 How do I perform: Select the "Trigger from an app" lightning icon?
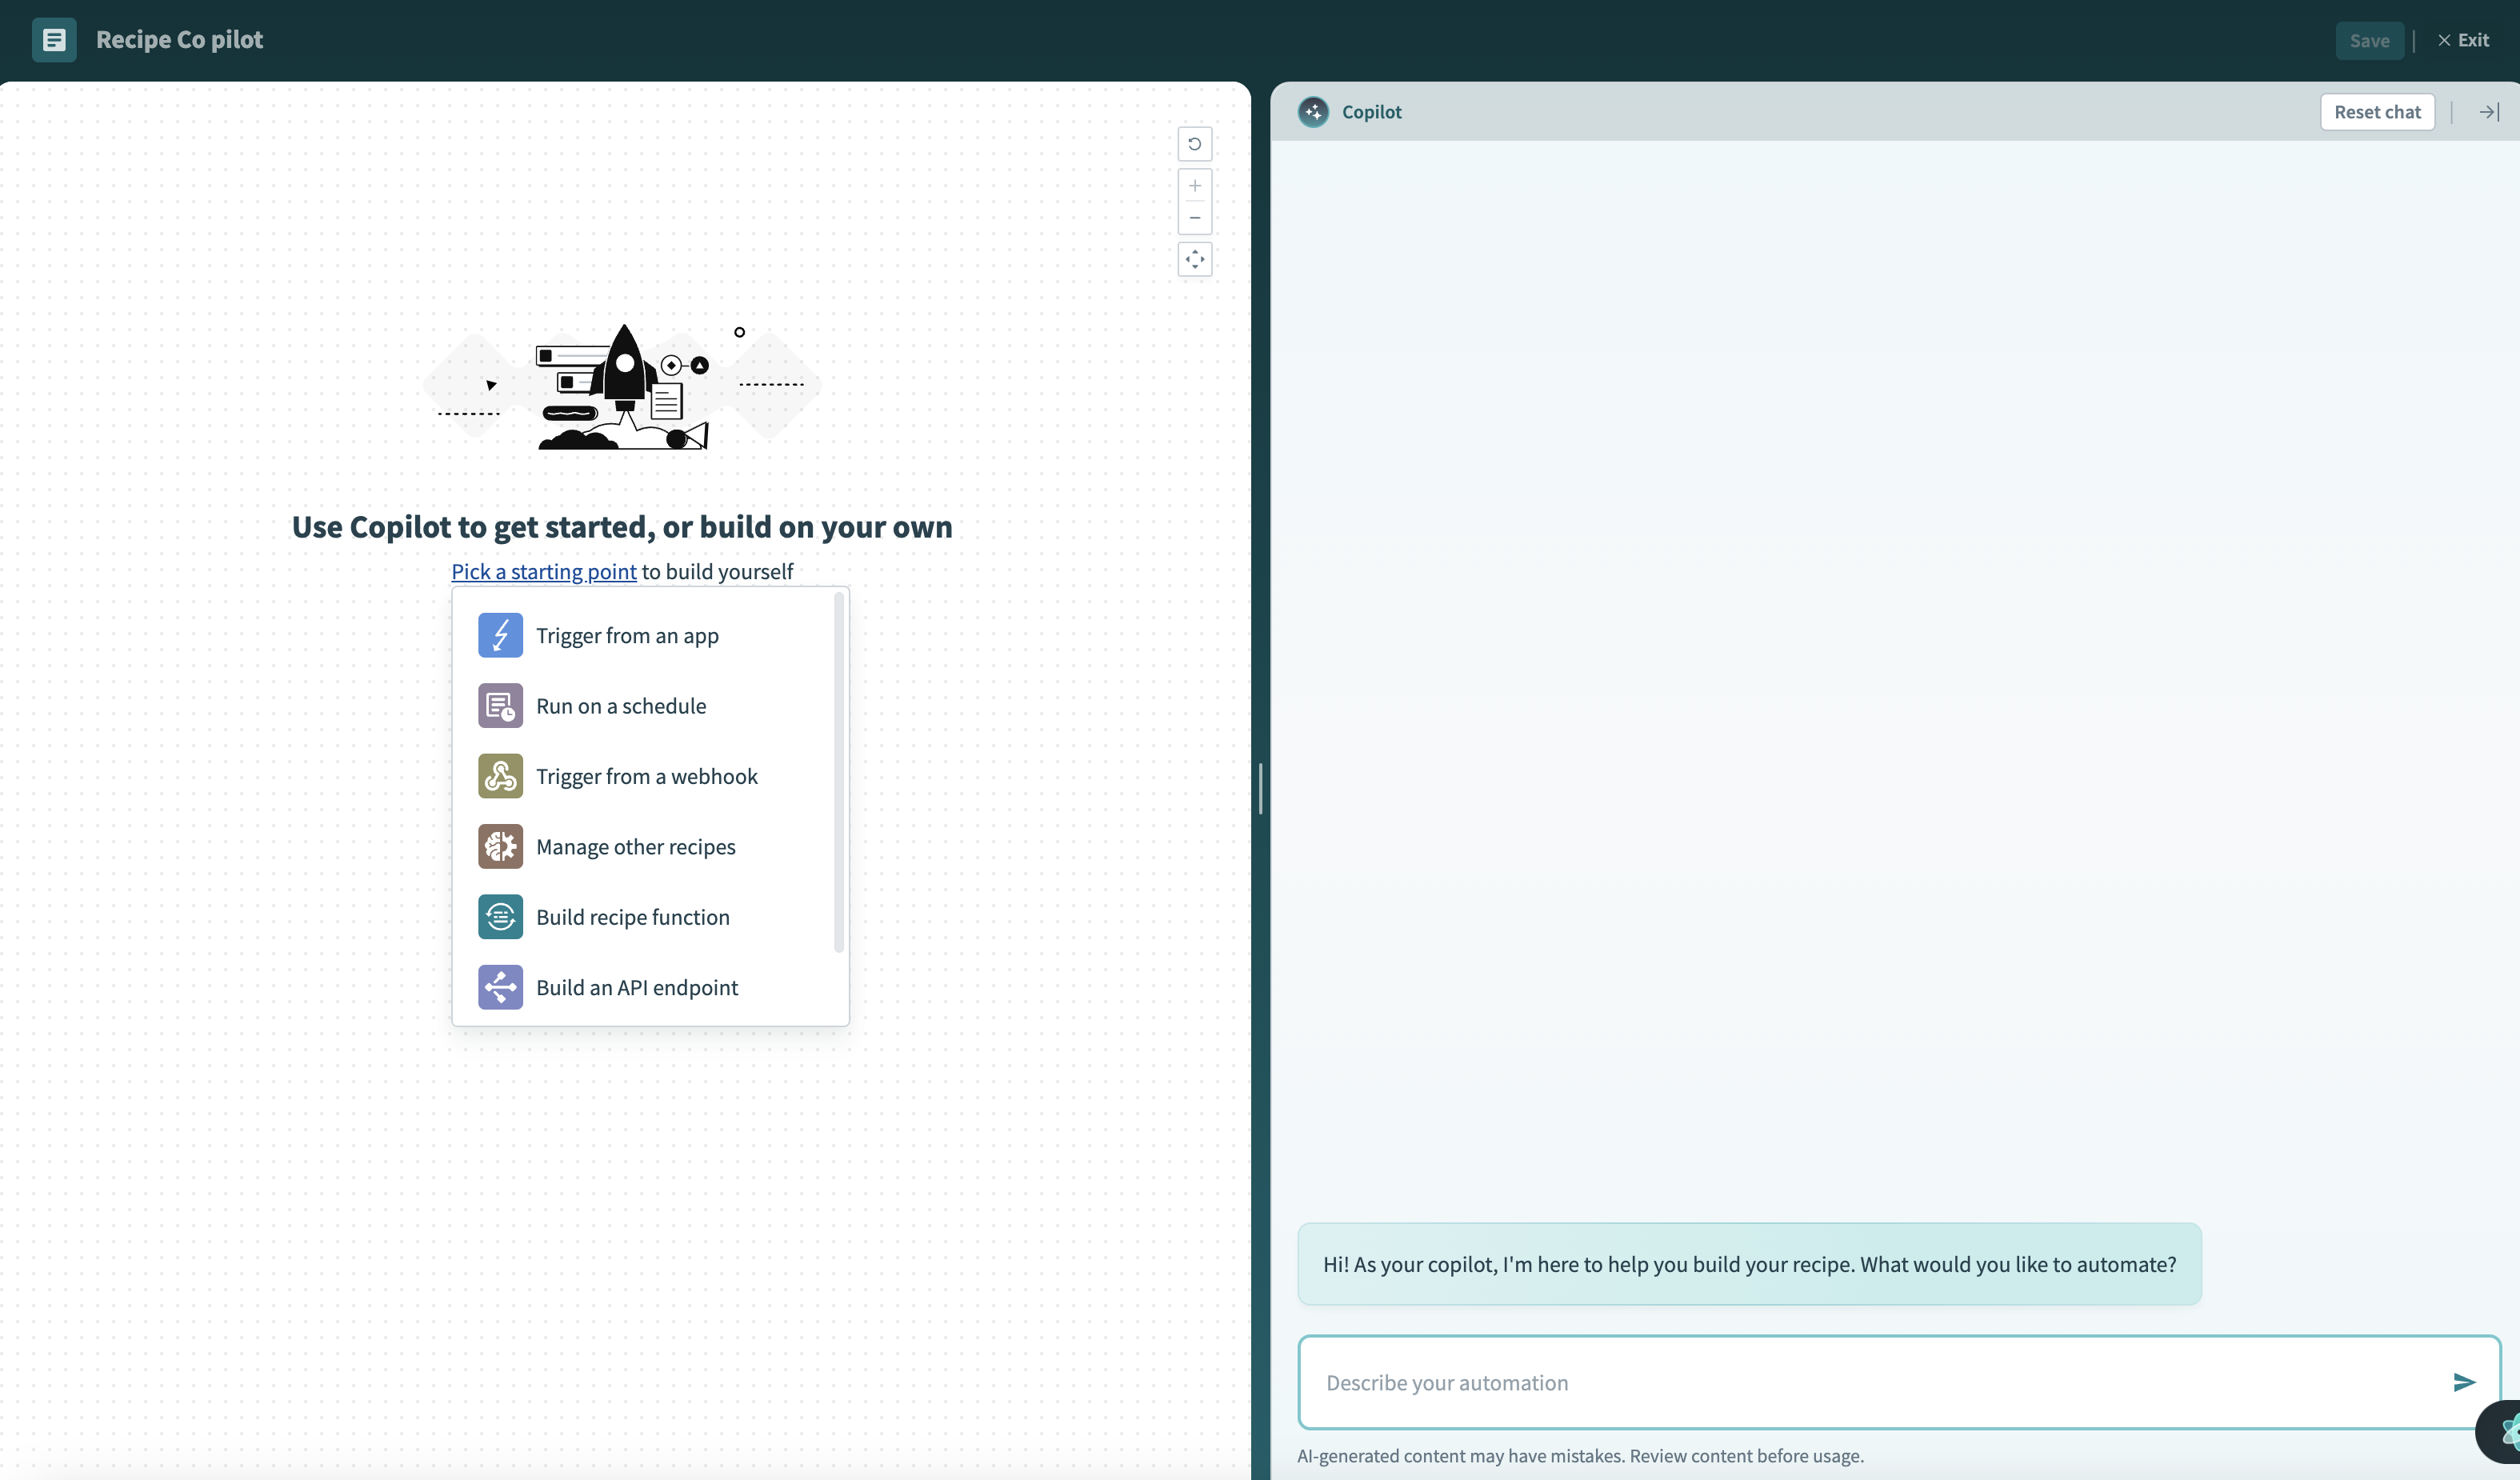pos(500,635)
